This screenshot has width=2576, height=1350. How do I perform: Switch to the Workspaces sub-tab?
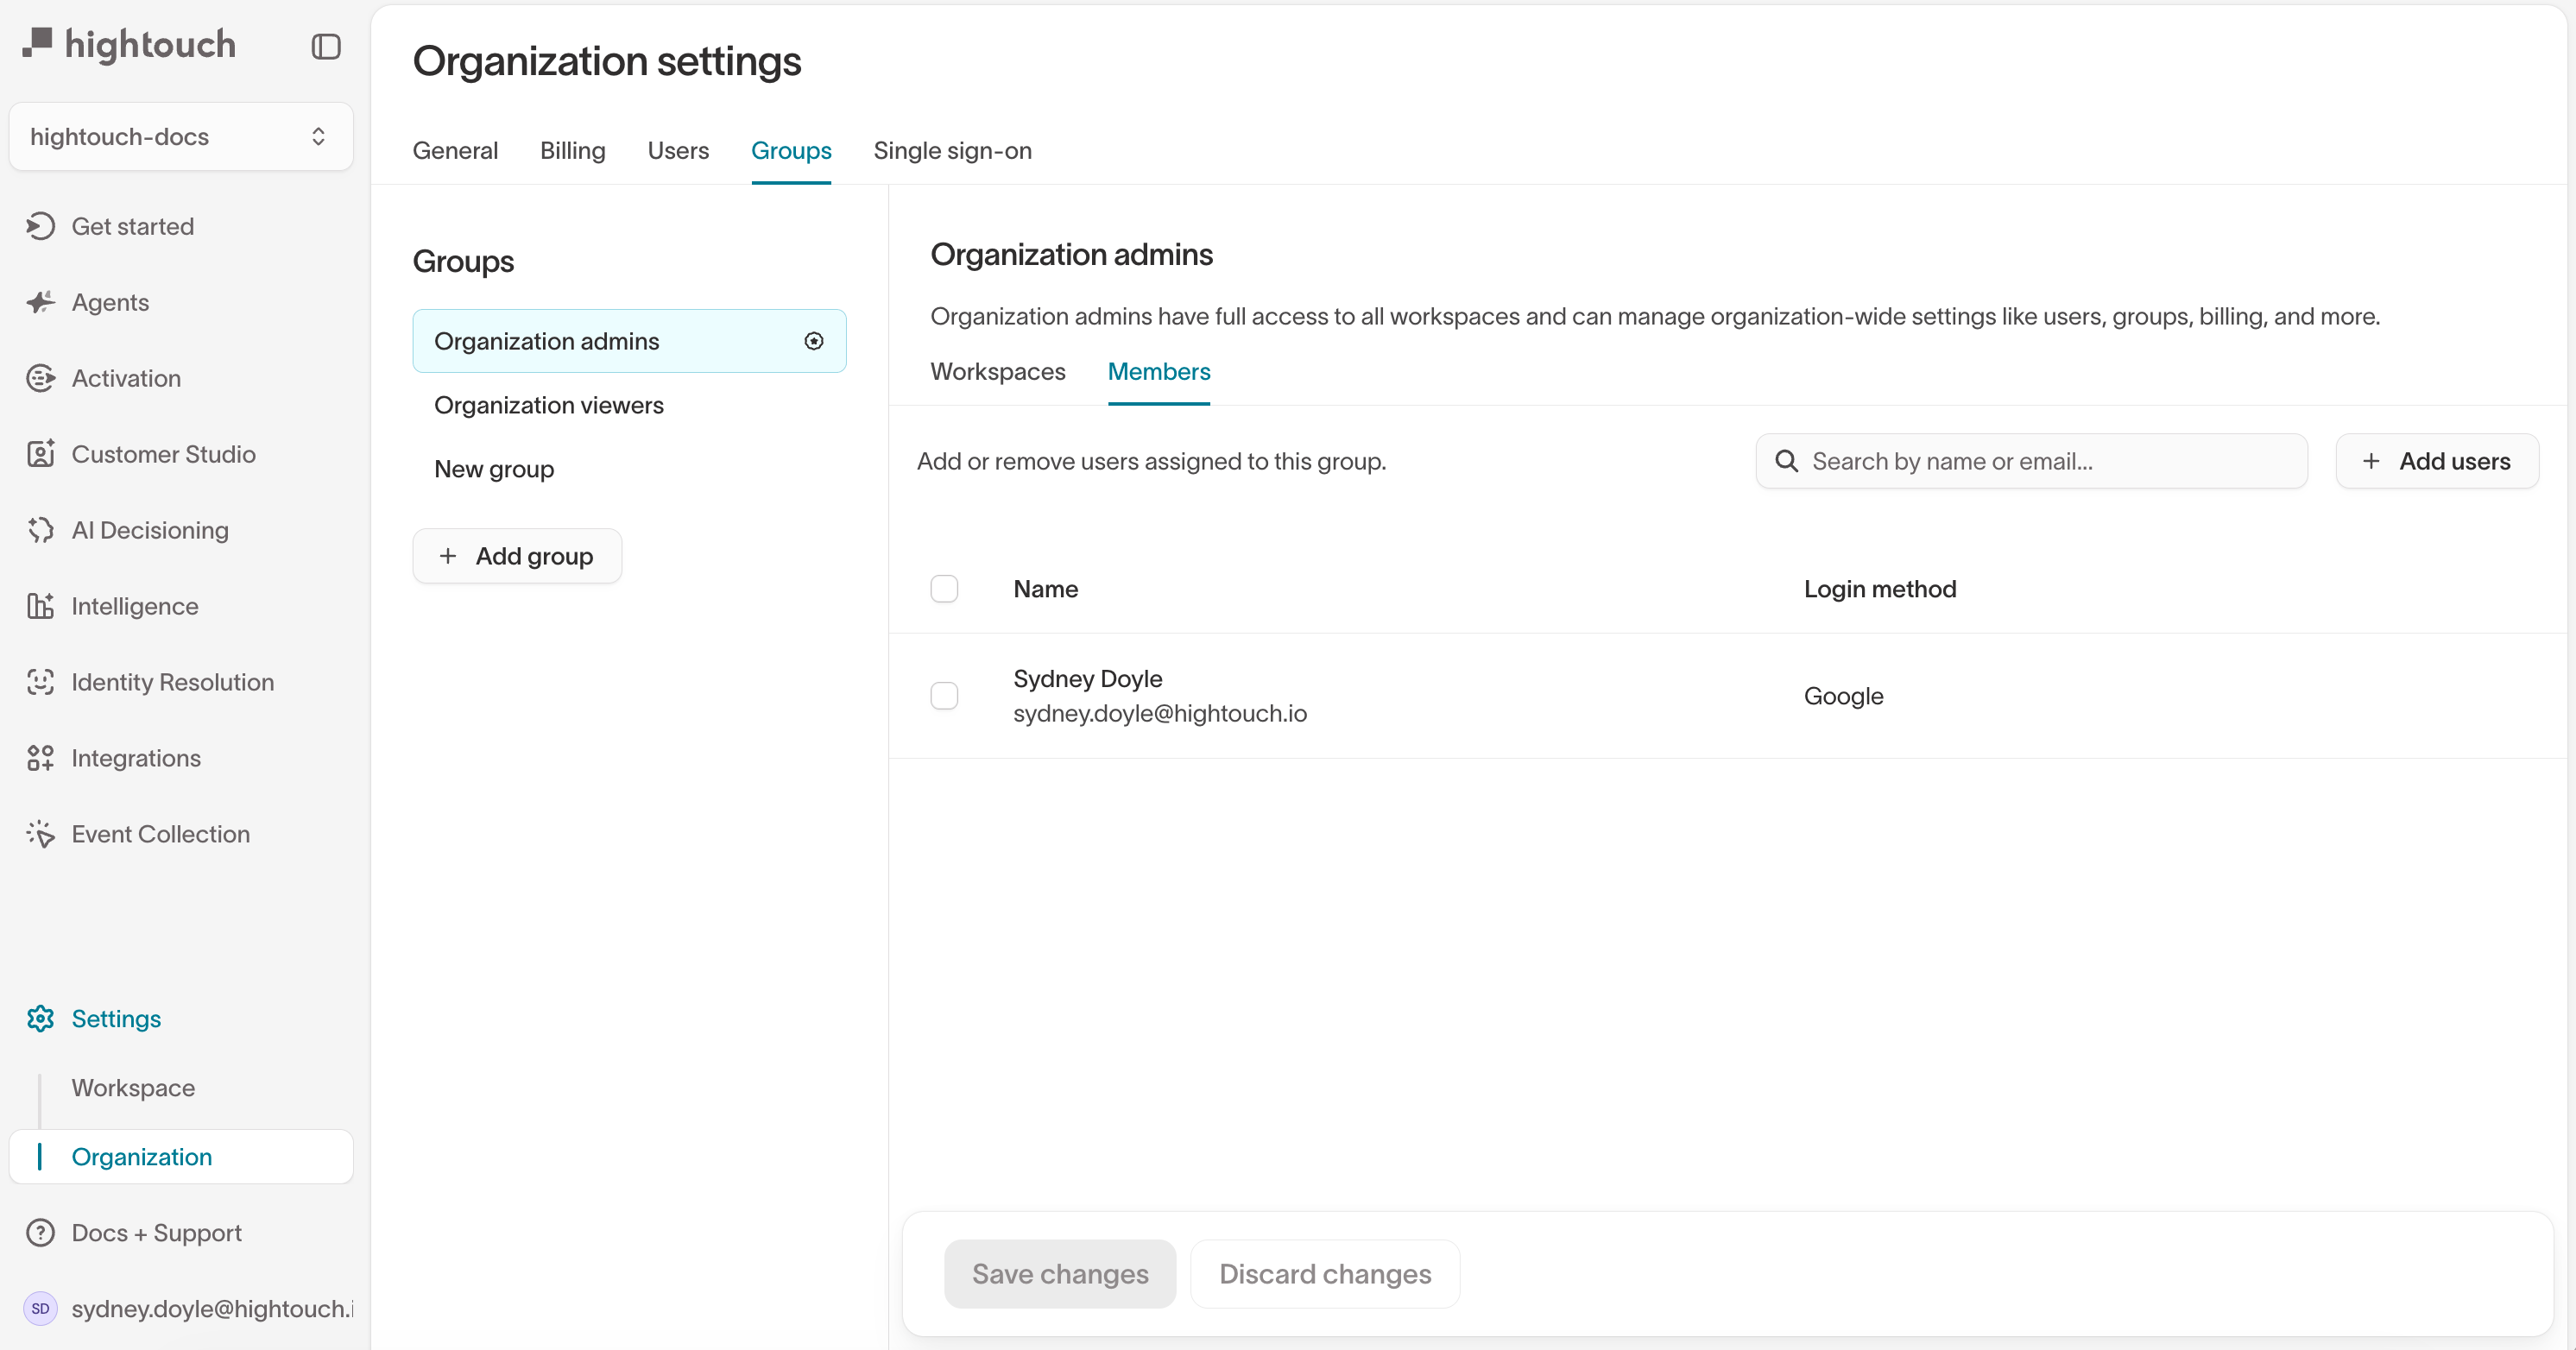[x=998, y=371]
